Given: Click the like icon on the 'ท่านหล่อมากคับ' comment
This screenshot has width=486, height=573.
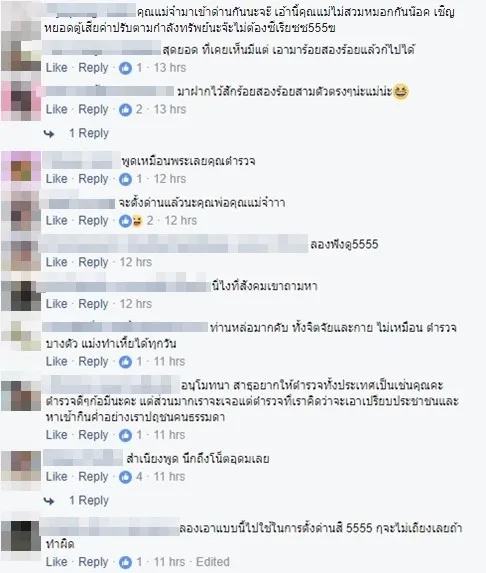Looking at the screenshot, I should (x=125, y=362).
